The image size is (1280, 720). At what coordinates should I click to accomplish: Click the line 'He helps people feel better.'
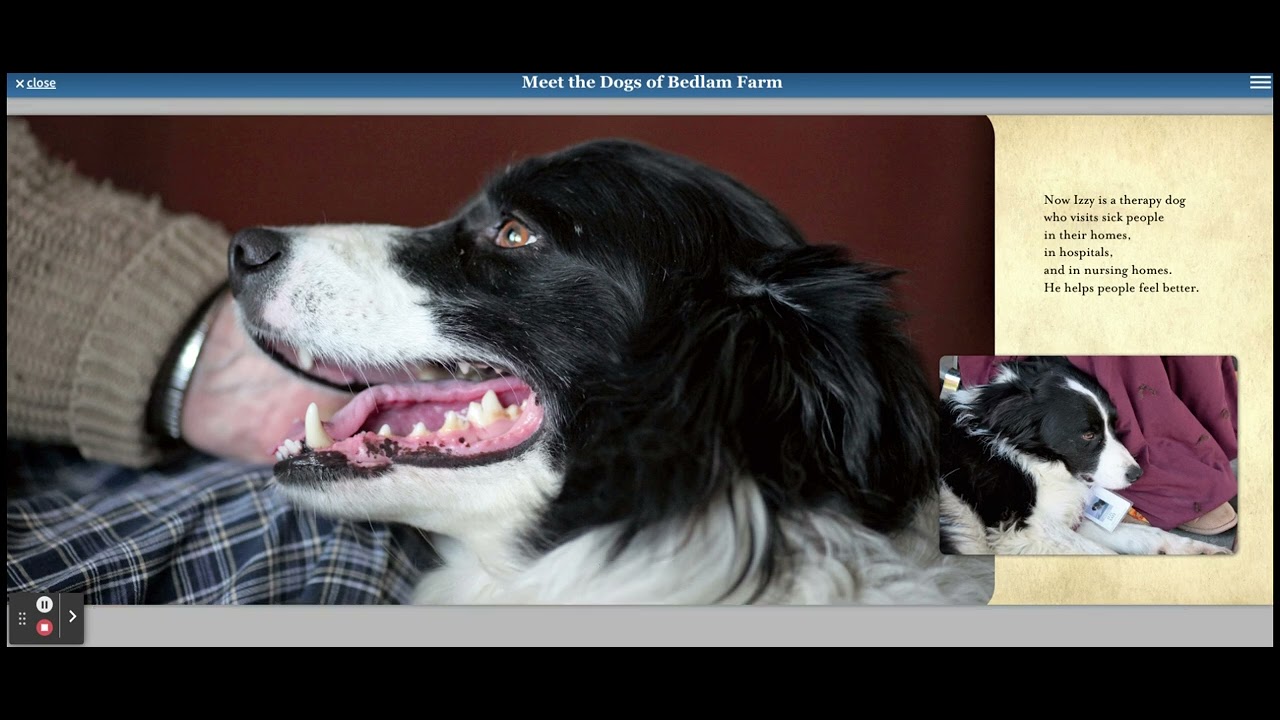(x=1121, y=288)
